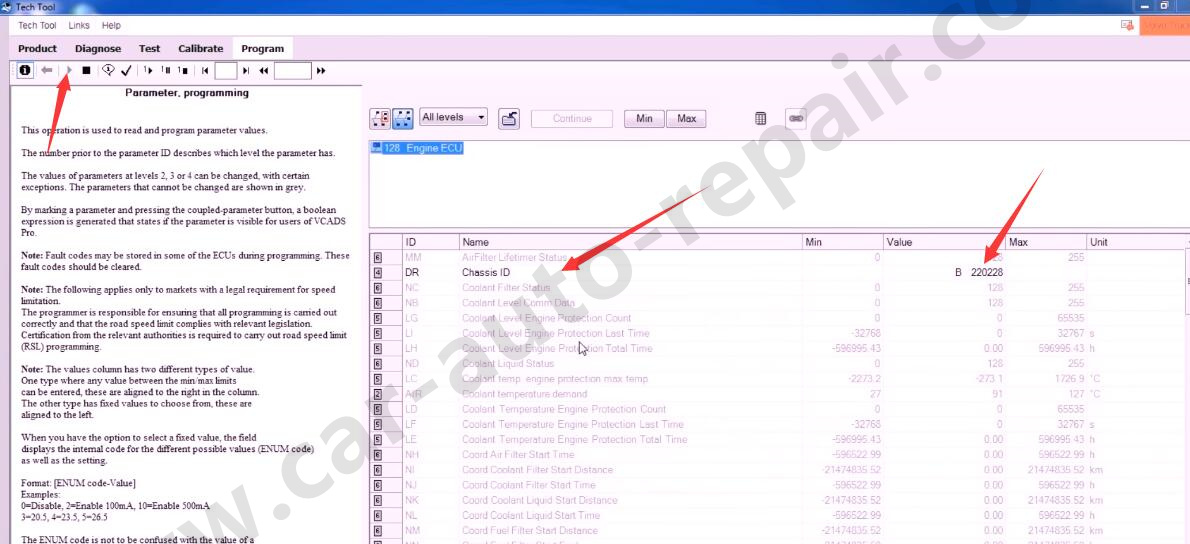Toggle the red-marked tree view button
This screenshot has height=544, width=1190.
click(x=380, y=118)
